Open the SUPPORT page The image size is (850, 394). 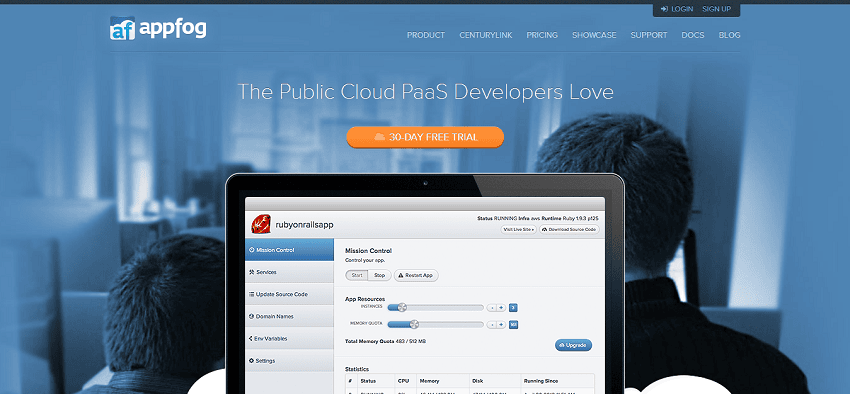pyautogui.click(x=649, y=35)
